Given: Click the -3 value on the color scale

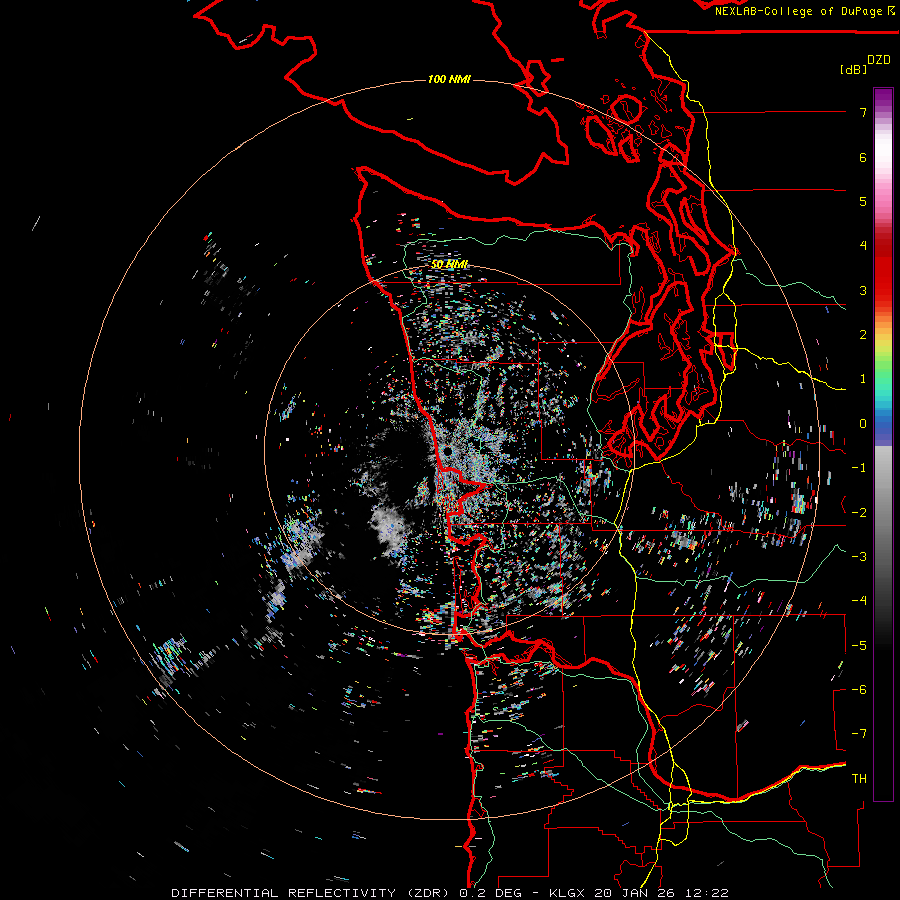Looking at the screenshot, I should click(859, 557).
